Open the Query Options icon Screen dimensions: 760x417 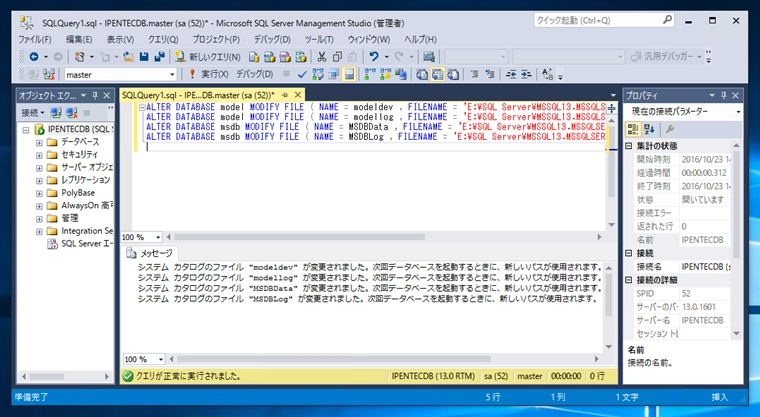(x=333, y=75)
